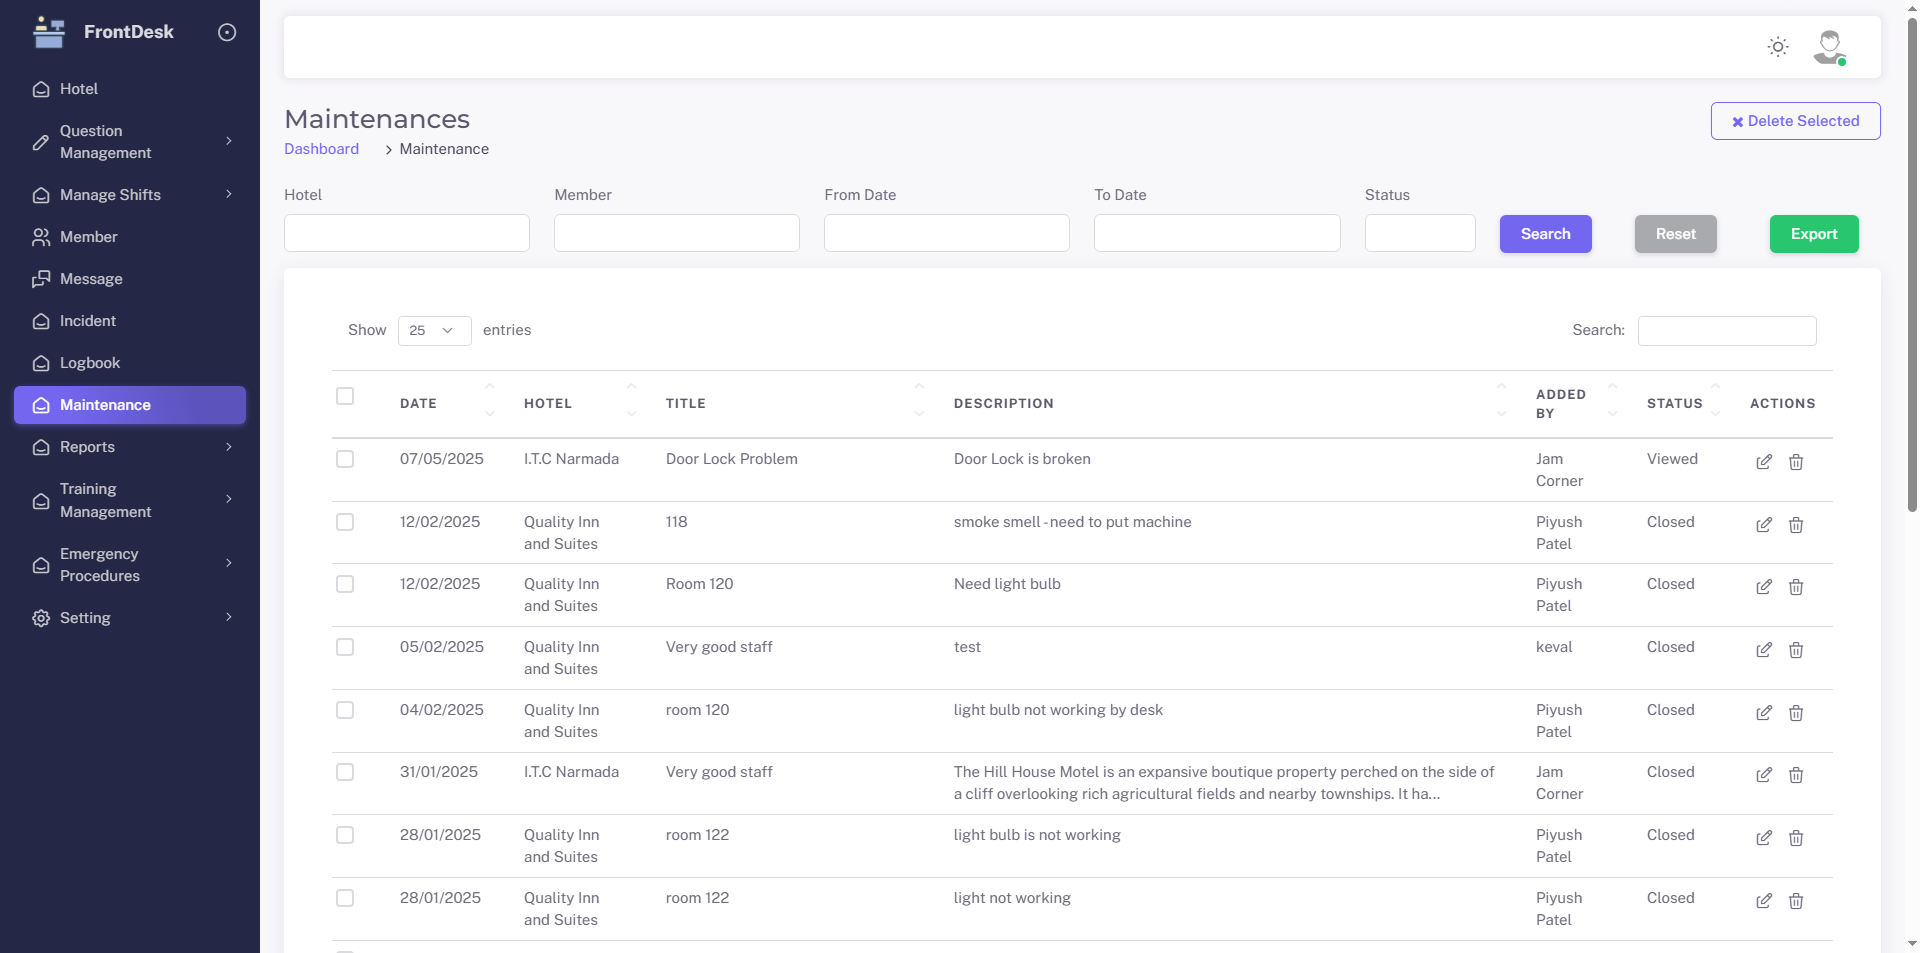Click the edit icon for Door Lock Problem
The width and height of the screenshot is (1920, 953).
coord(1764,462)
